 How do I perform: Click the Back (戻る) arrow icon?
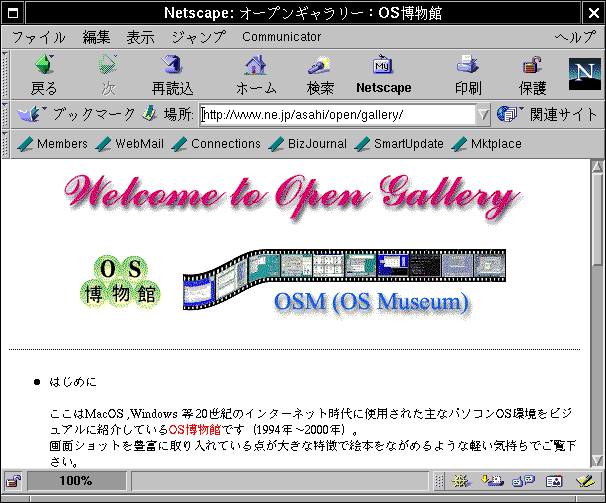tap(44, 64)
